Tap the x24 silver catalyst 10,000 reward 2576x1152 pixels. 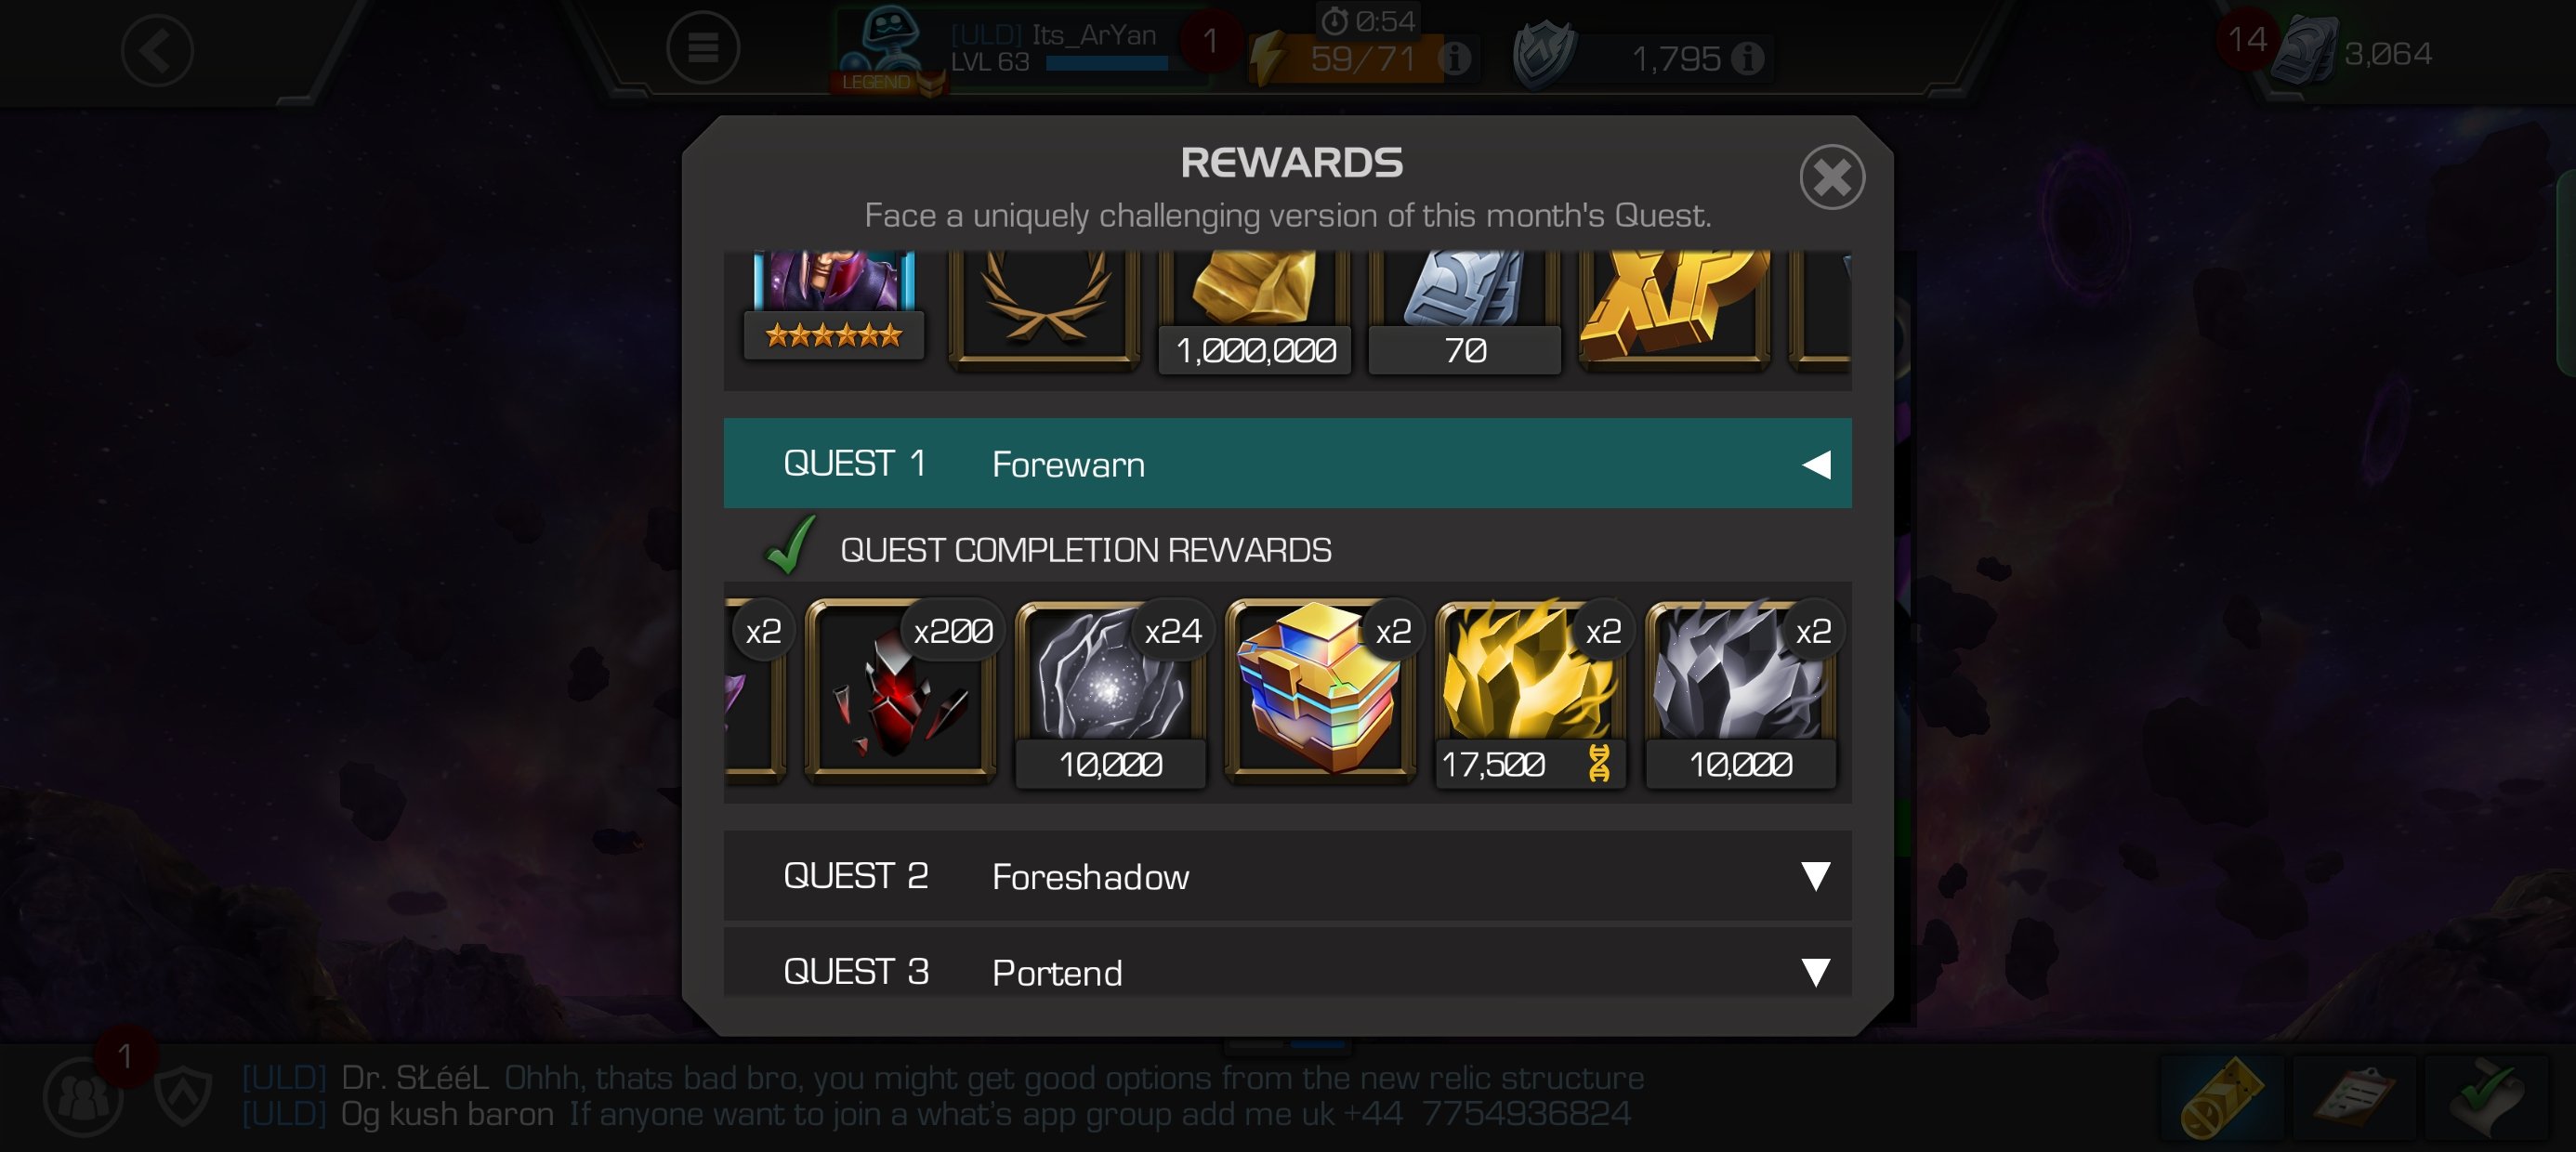point(1110,693)
